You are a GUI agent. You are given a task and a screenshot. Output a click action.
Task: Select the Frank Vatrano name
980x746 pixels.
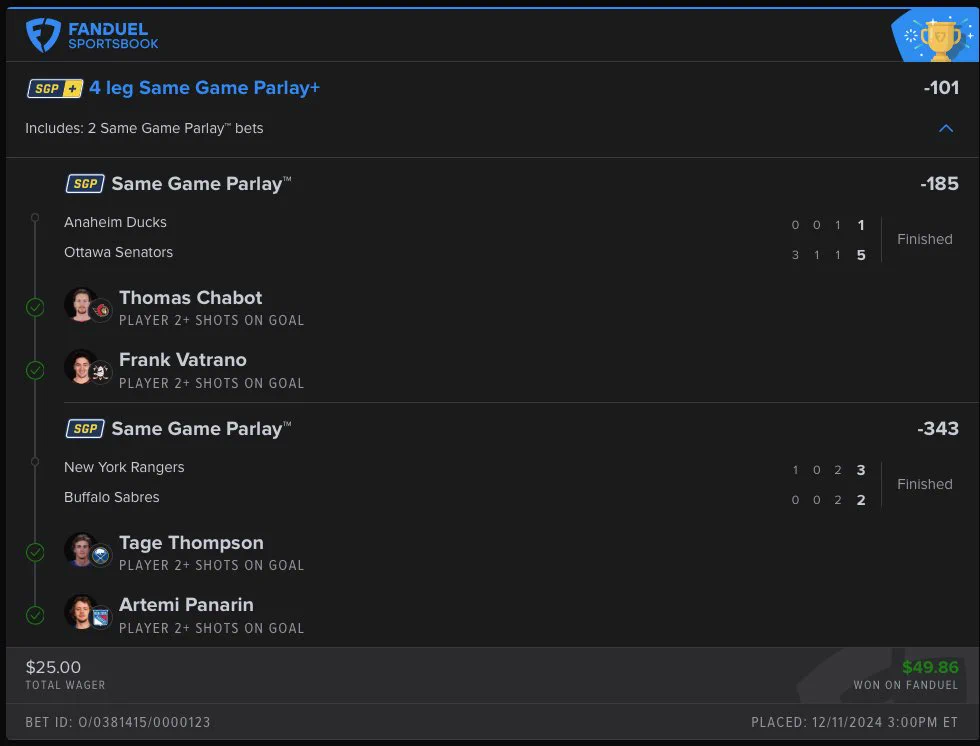pos(182,360)
